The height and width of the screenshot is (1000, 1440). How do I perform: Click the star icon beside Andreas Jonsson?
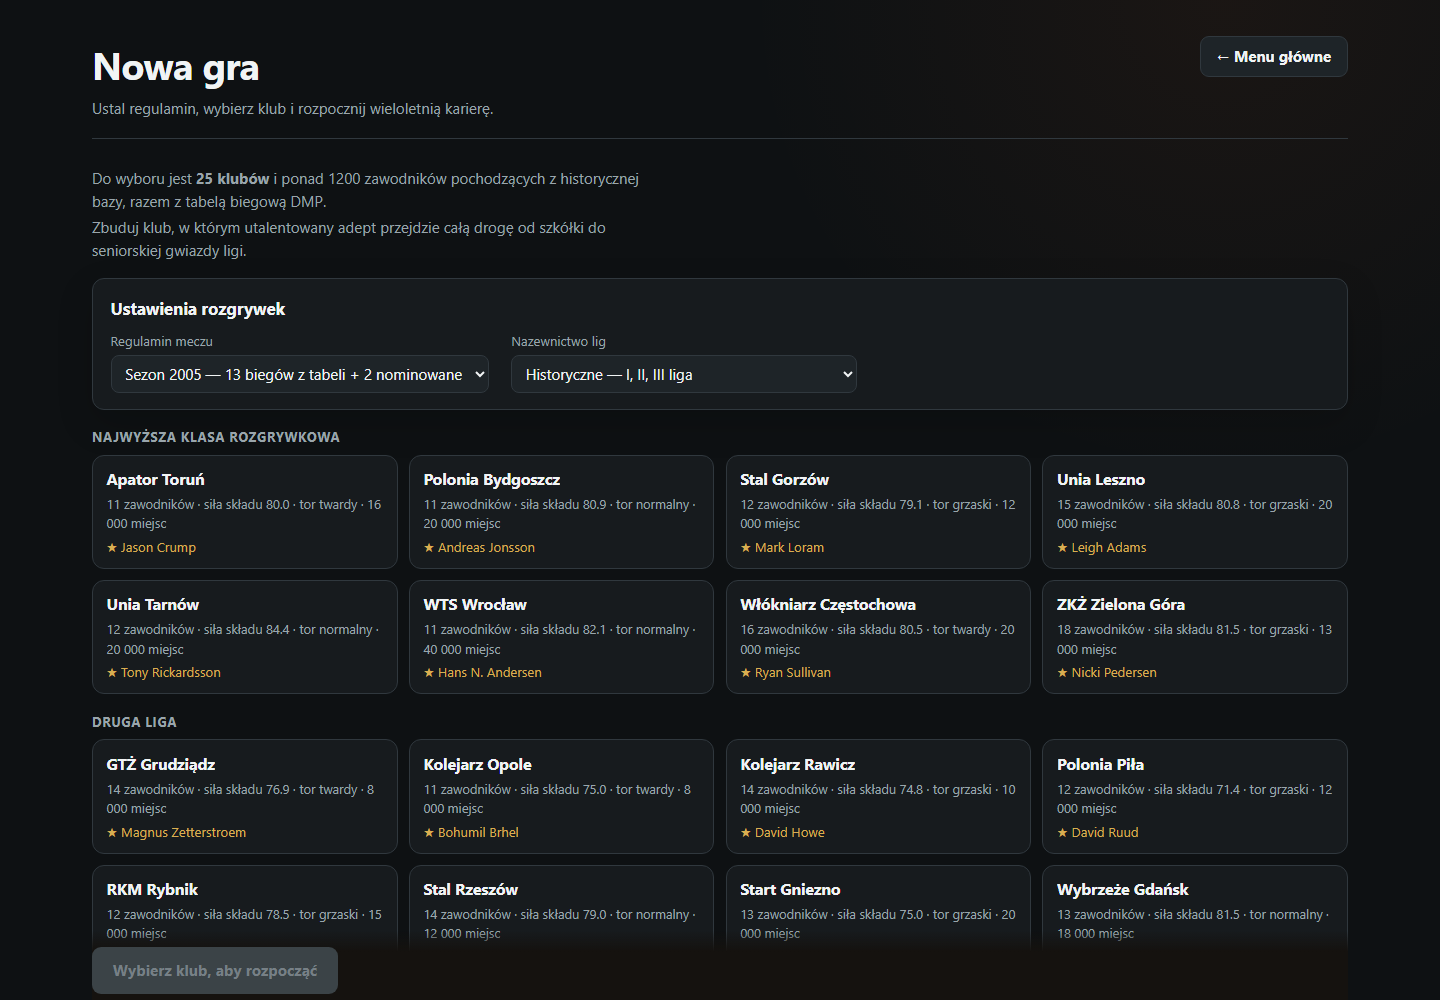(x=429, y=548)
